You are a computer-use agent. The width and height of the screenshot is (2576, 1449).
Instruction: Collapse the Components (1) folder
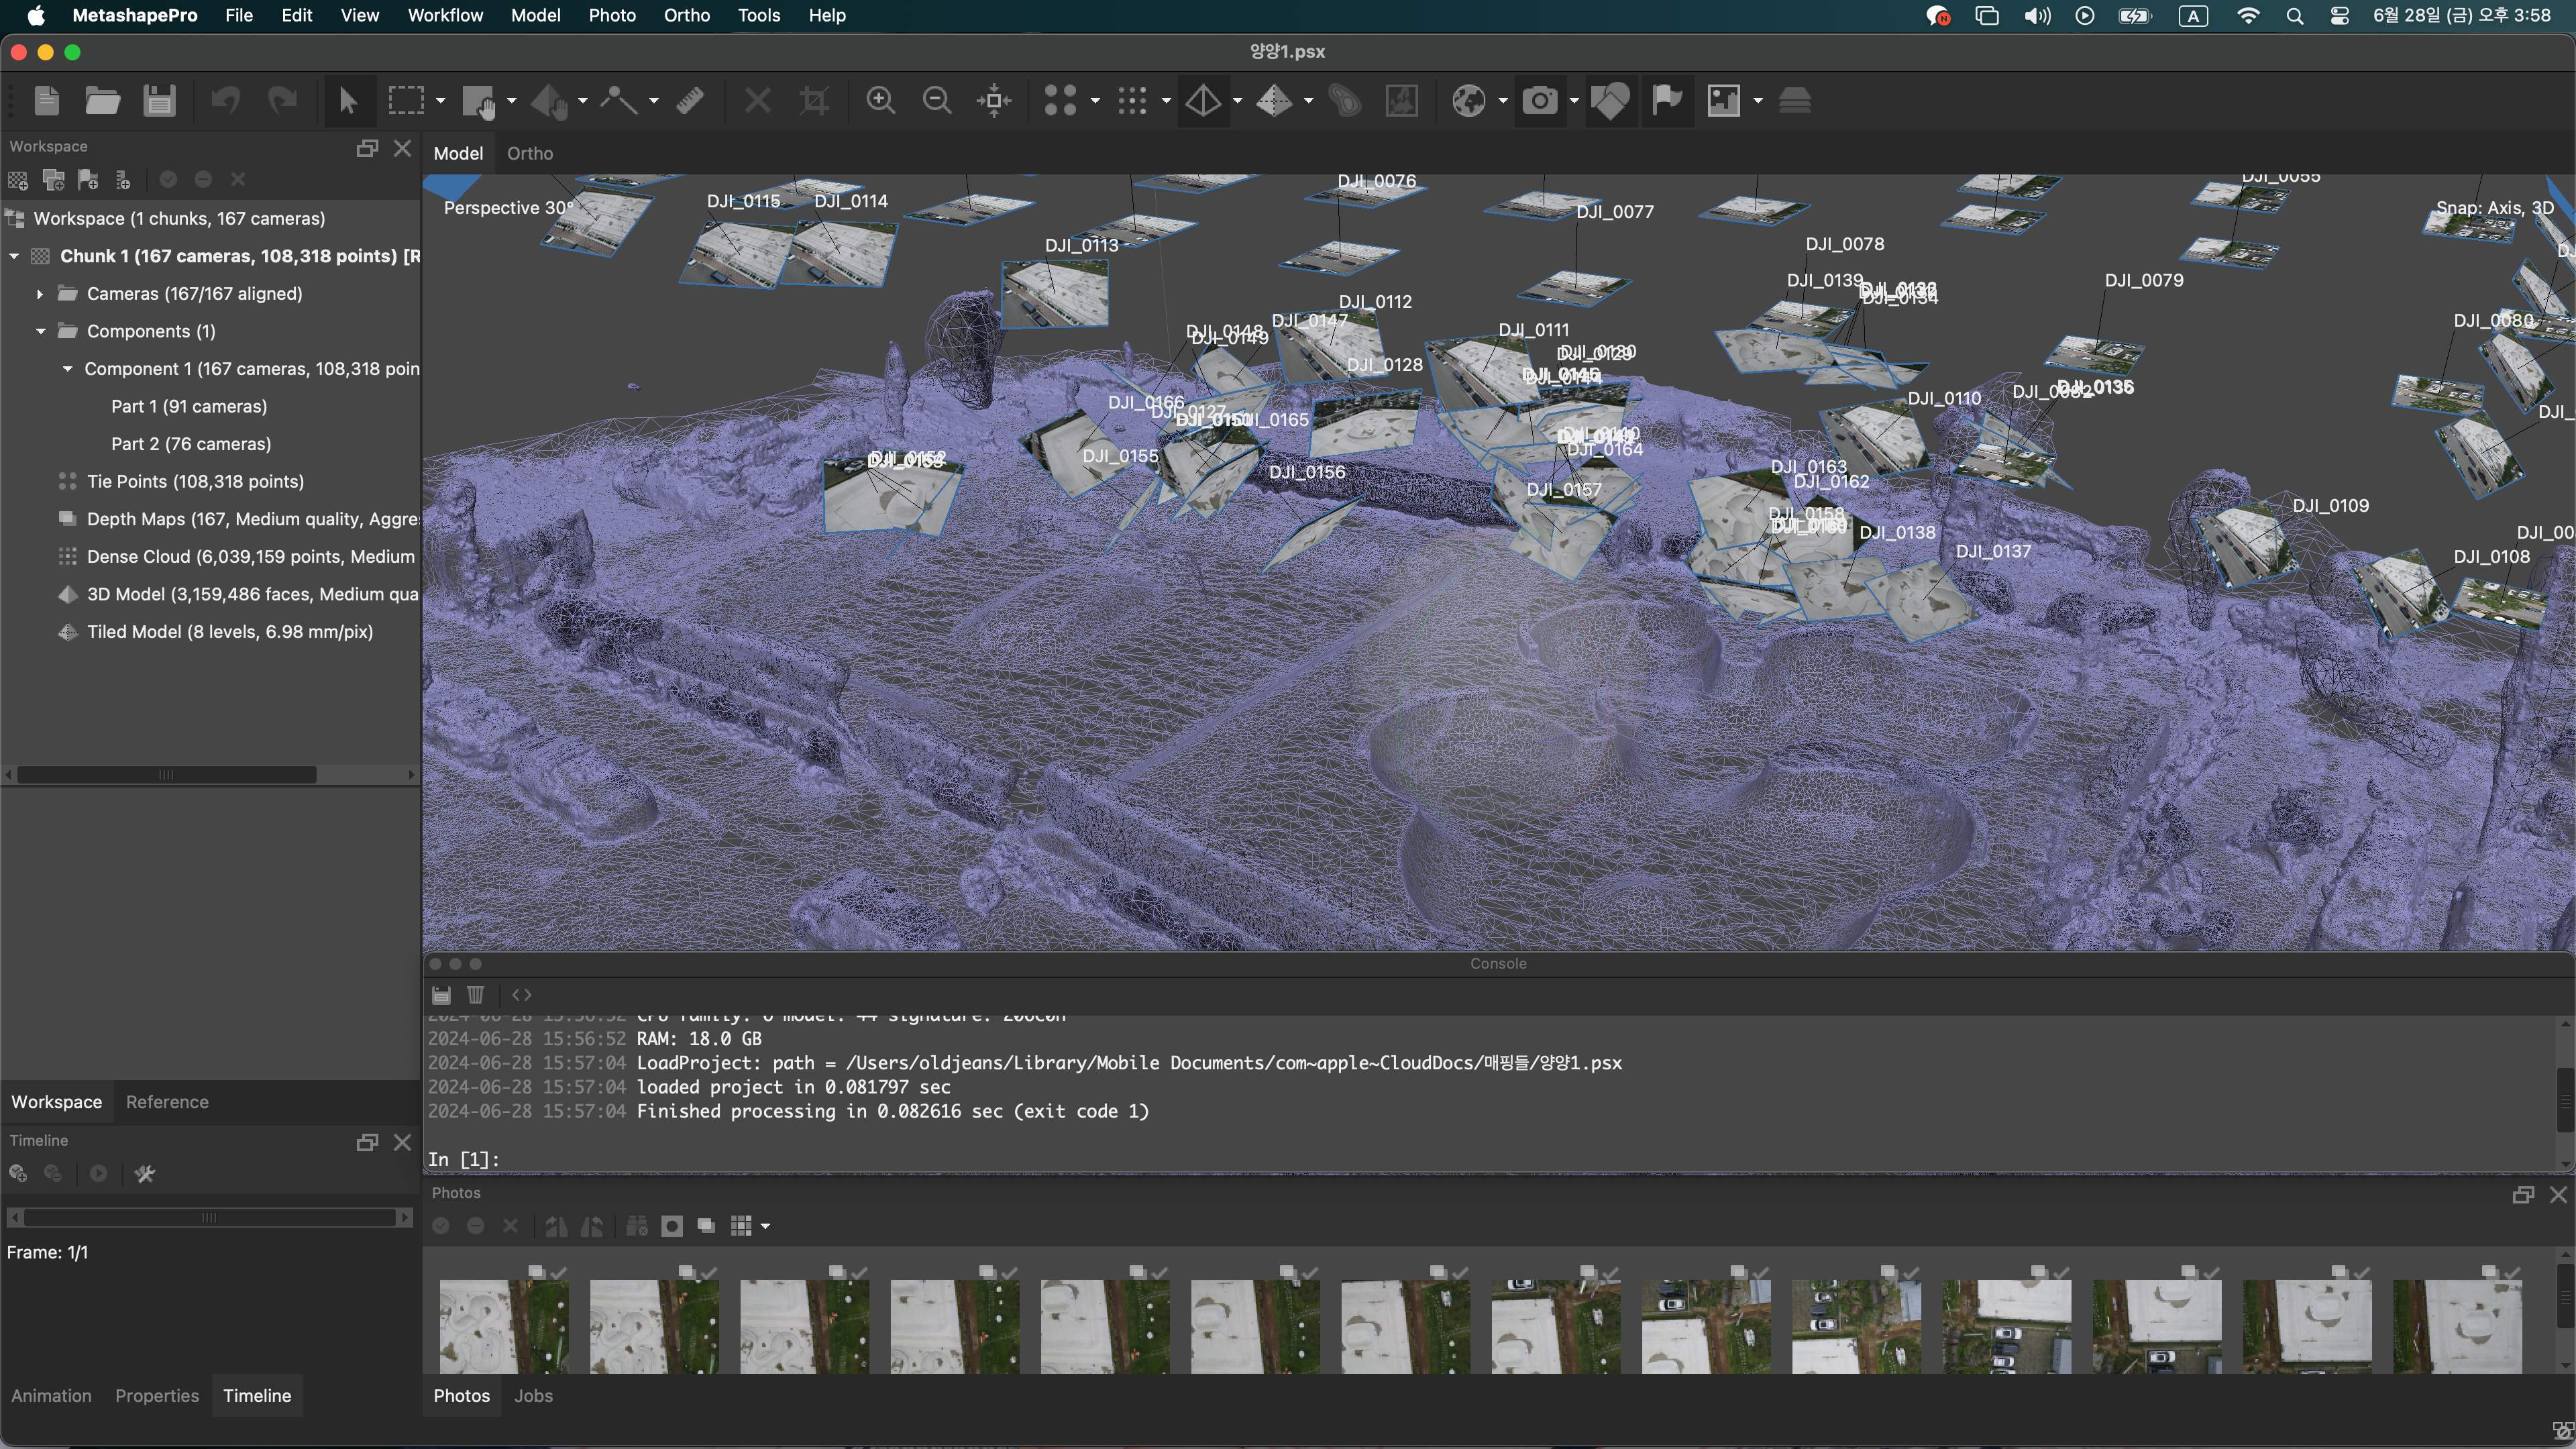click(41, 332)
